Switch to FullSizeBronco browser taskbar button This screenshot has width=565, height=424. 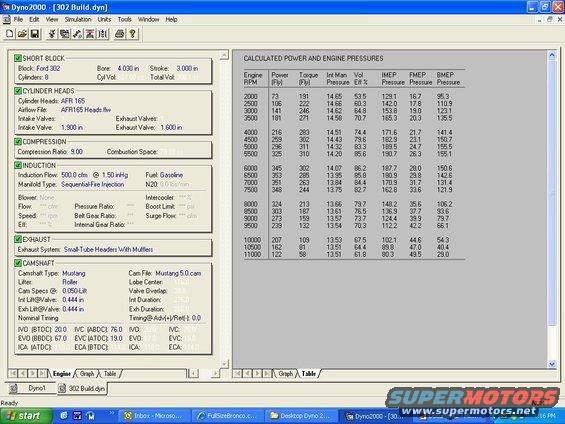(227, 416)
